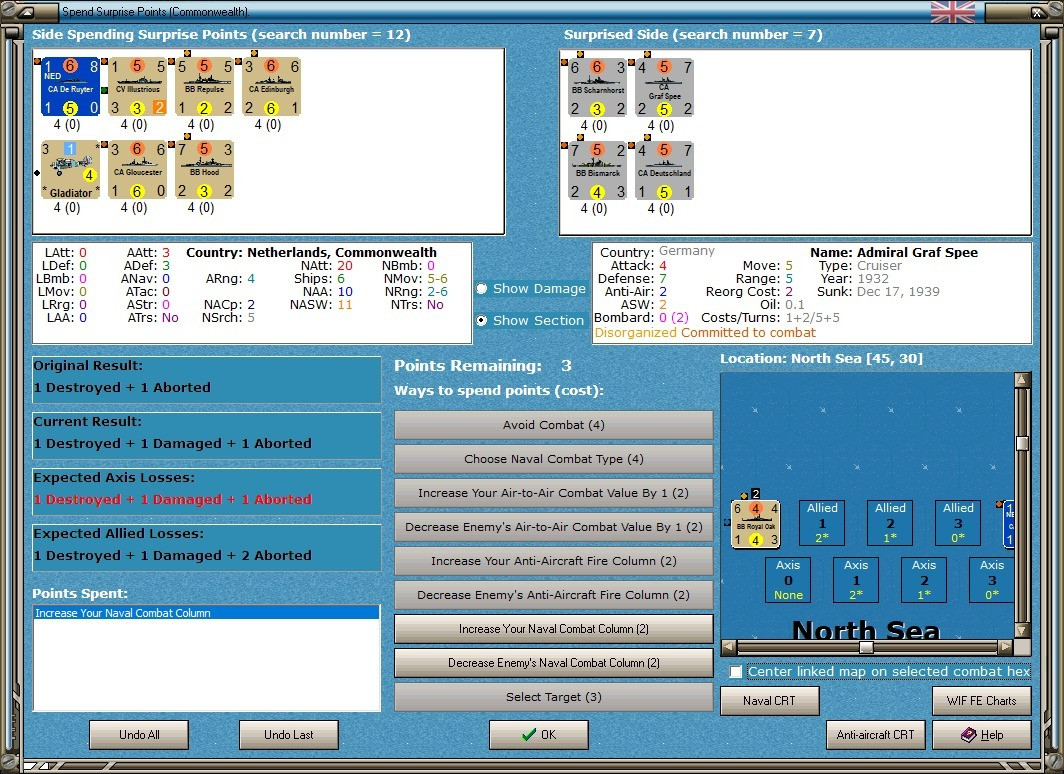The image size is (1064, 774).
Task: Click Decrease Enemy's Anti-Aircraft Fire Column
Action: (x=553, y=594)
